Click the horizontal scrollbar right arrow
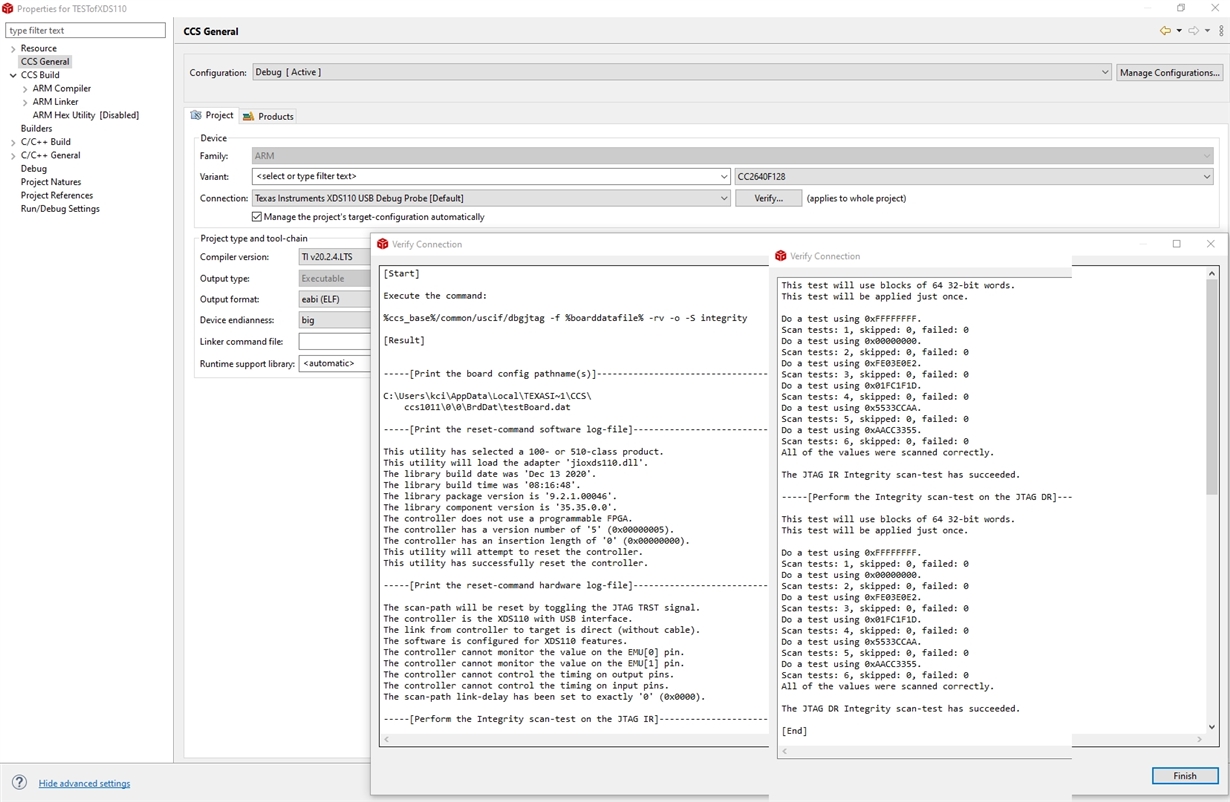The image size is (1230, 802). tap(1199, 739)
